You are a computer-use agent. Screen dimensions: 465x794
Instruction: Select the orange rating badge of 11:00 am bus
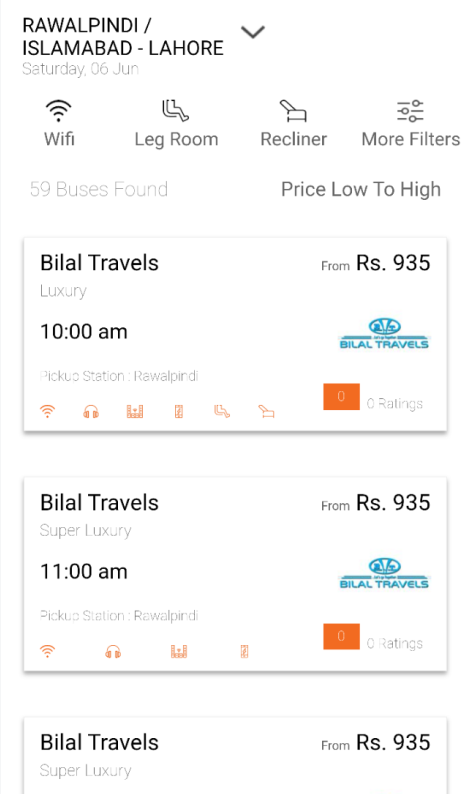(x=341, y=637)
